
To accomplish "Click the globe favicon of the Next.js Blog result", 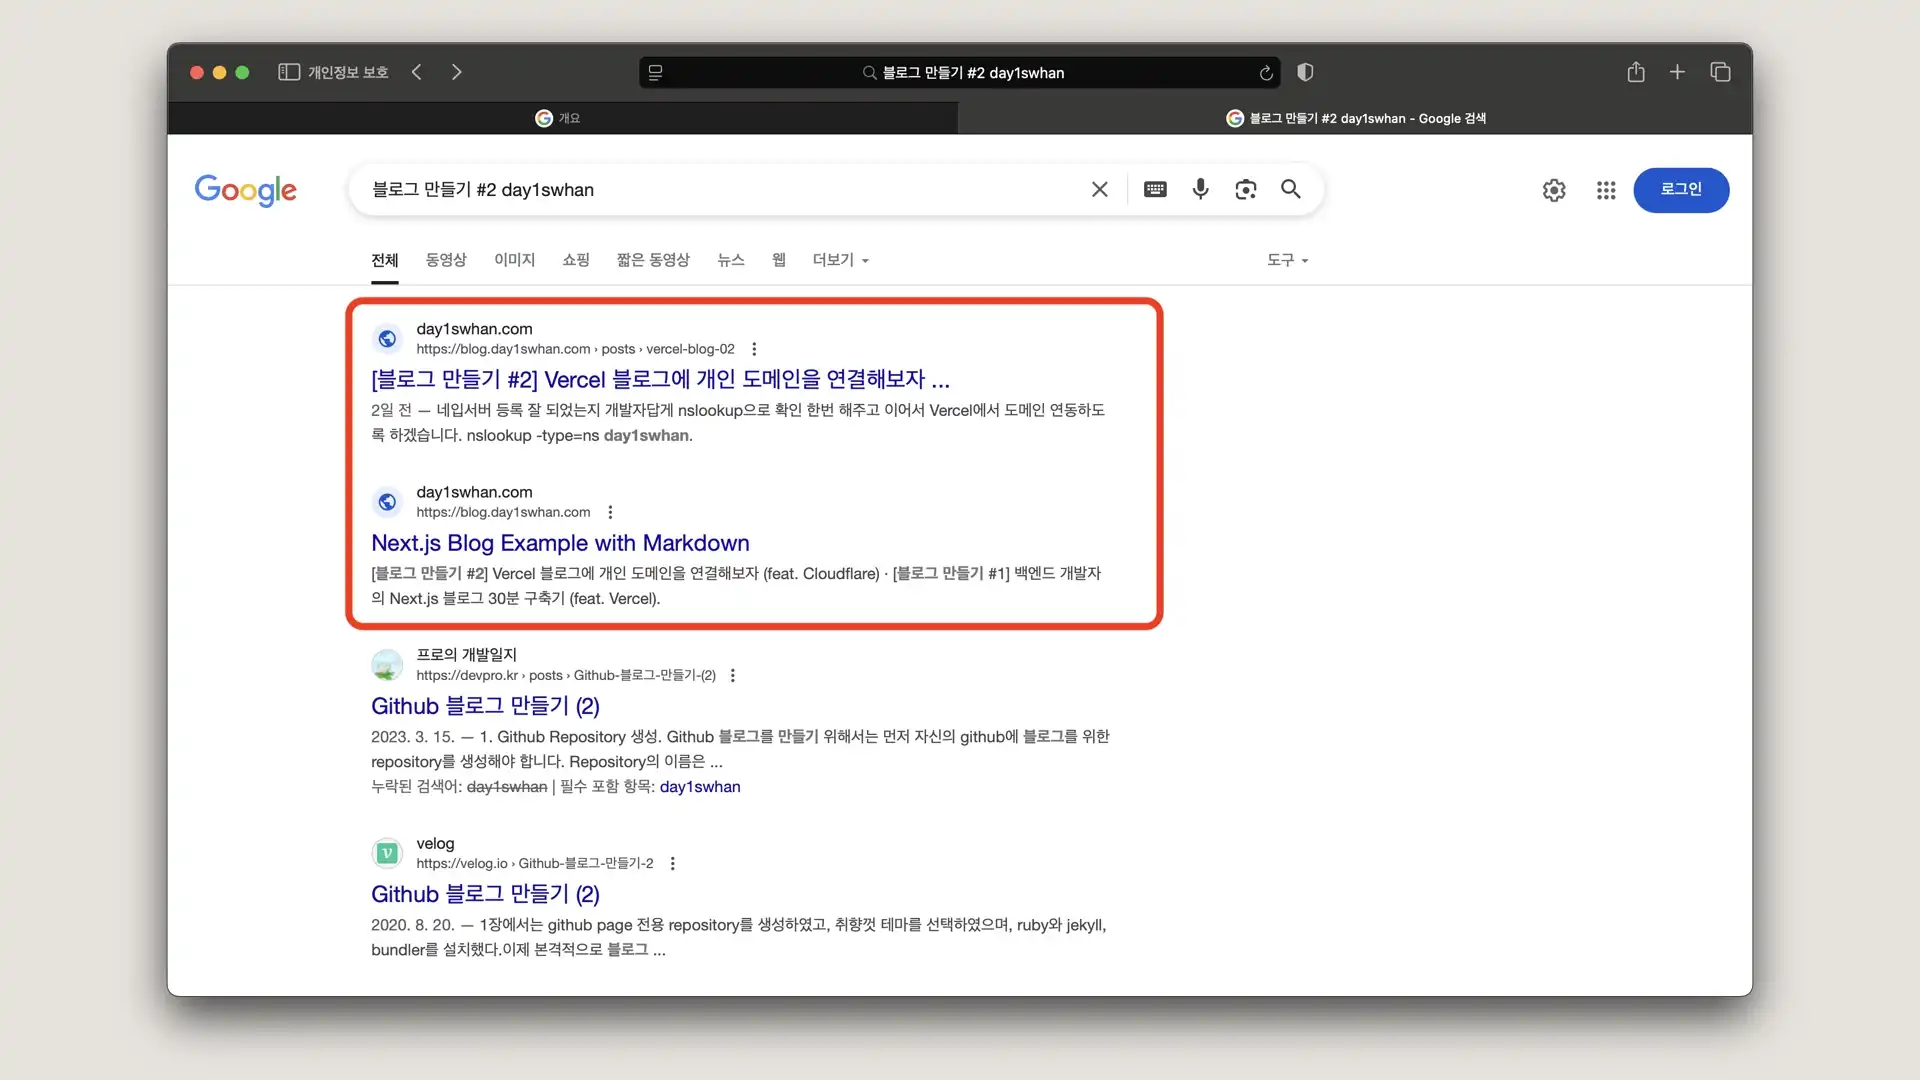I will 387,502.
